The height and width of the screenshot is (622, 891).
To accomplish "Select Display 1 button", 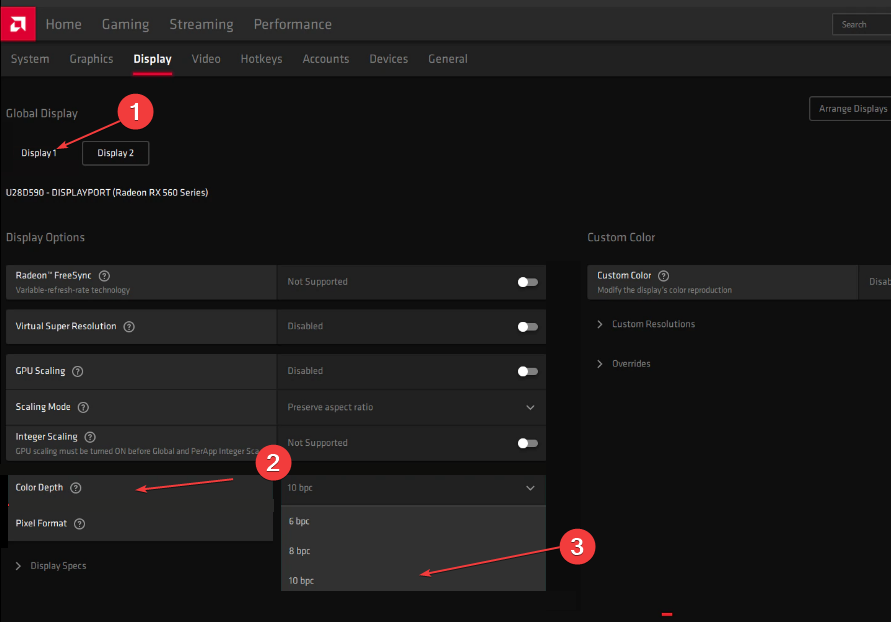I will [39, 153].
